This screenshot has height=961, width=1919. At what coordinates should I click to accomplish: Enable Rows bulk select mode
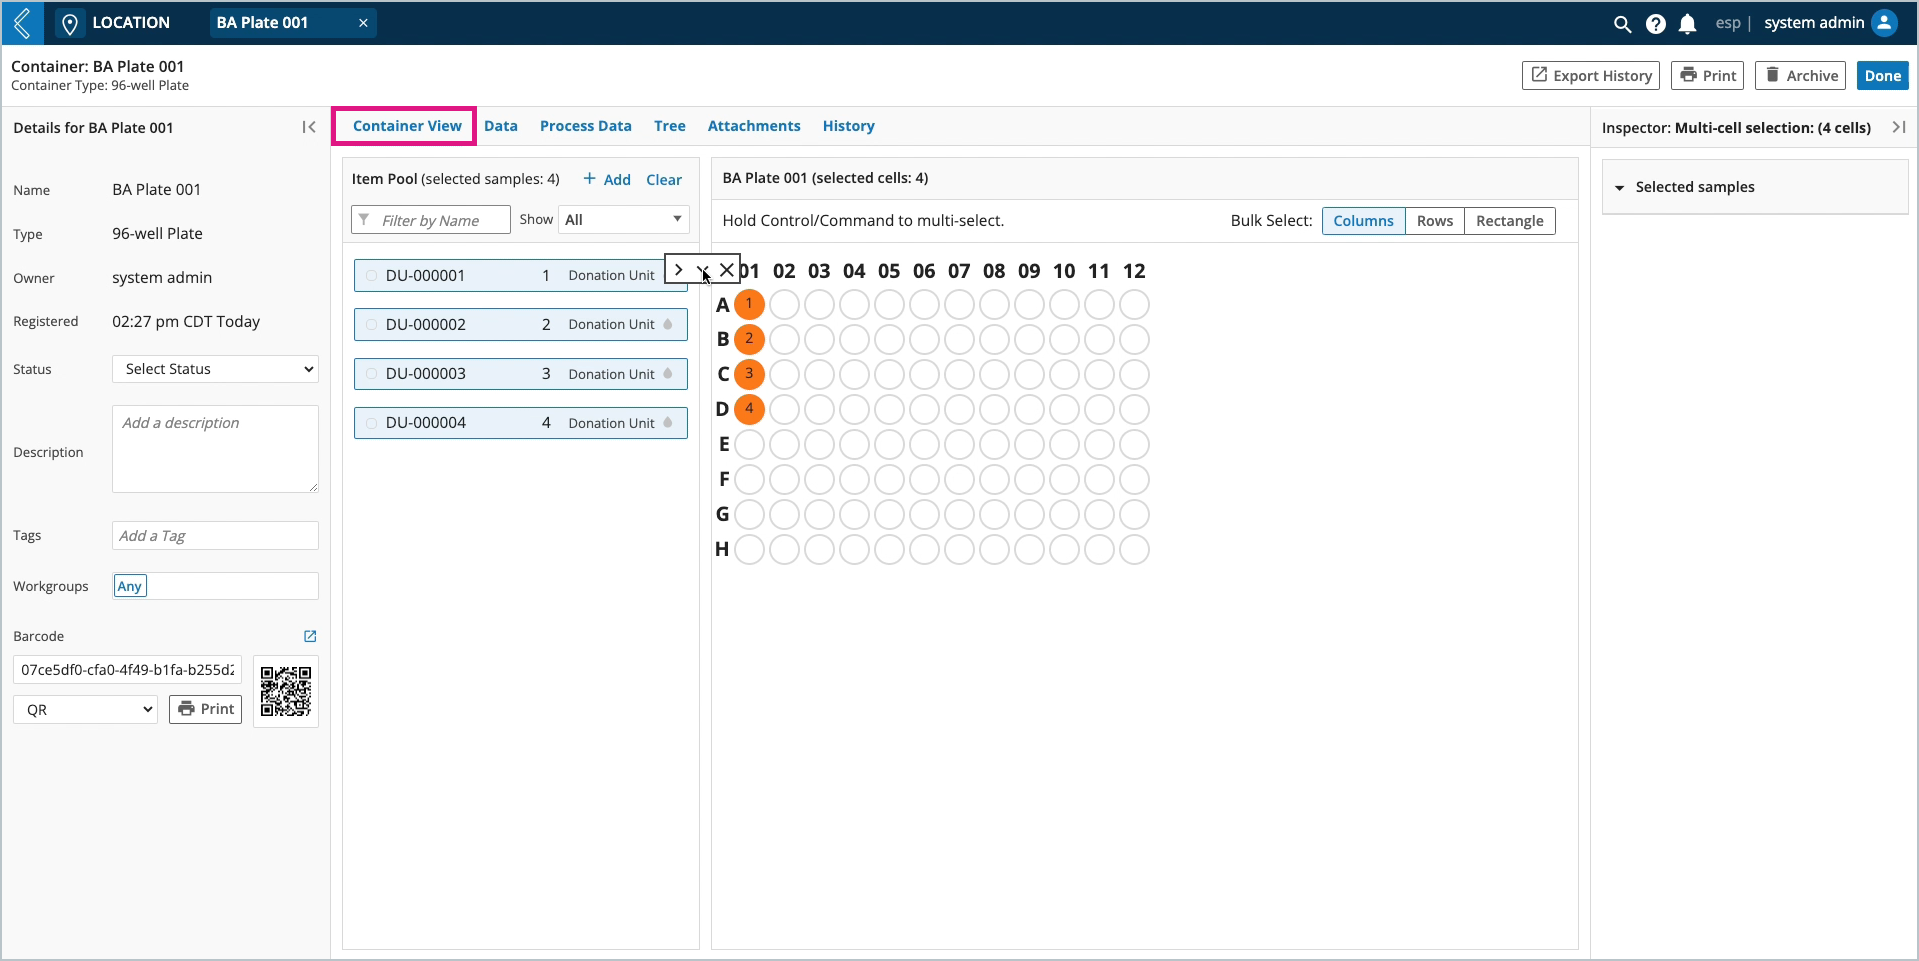tap(1435, 221)
